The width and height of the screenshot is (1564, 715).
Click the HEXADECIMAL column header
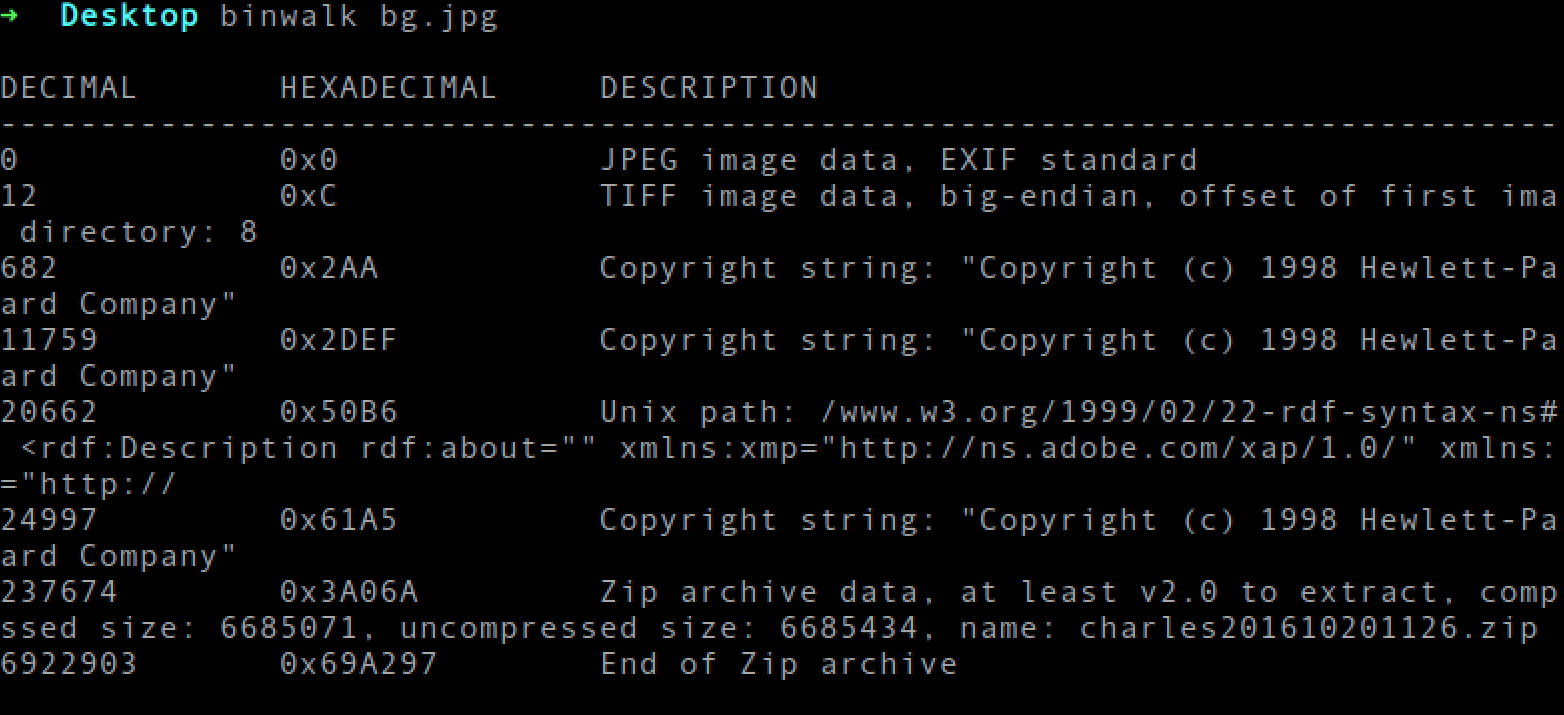click(x=388, y=88)
